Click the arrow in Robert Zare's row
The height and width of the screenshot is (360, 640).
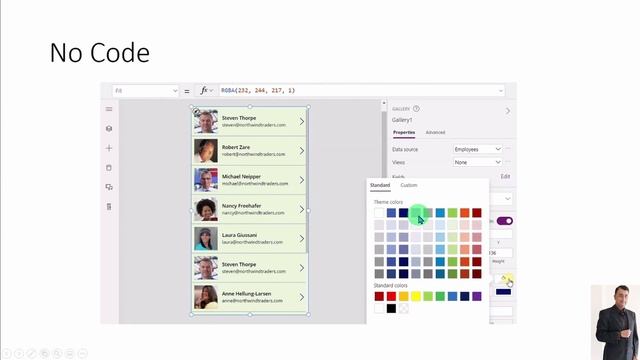pos(302,151)
